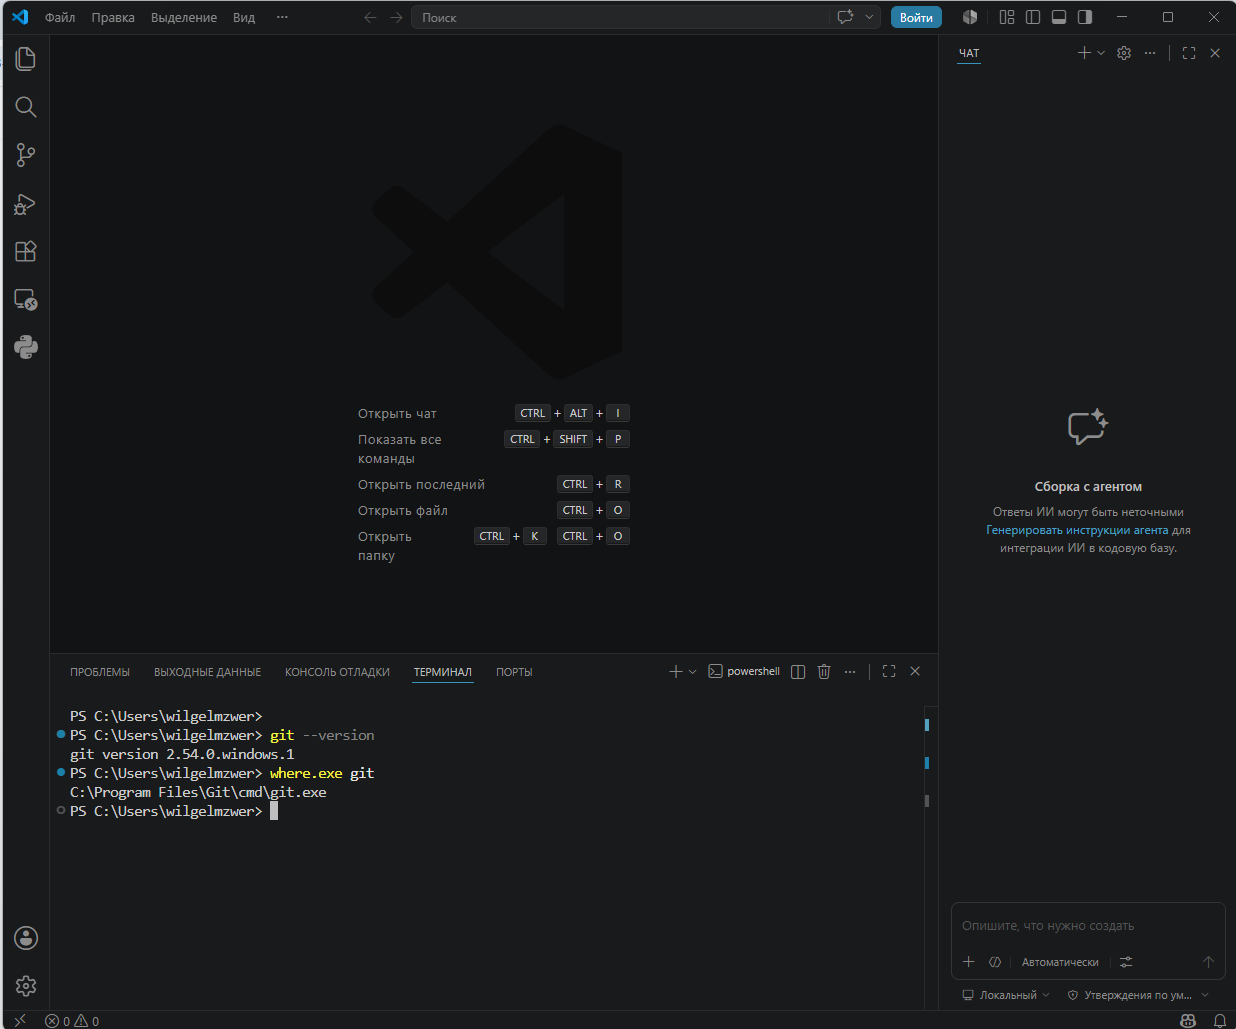Open the Remote Explorer view
The image size is (1236, 1029).
coord(26,299)
